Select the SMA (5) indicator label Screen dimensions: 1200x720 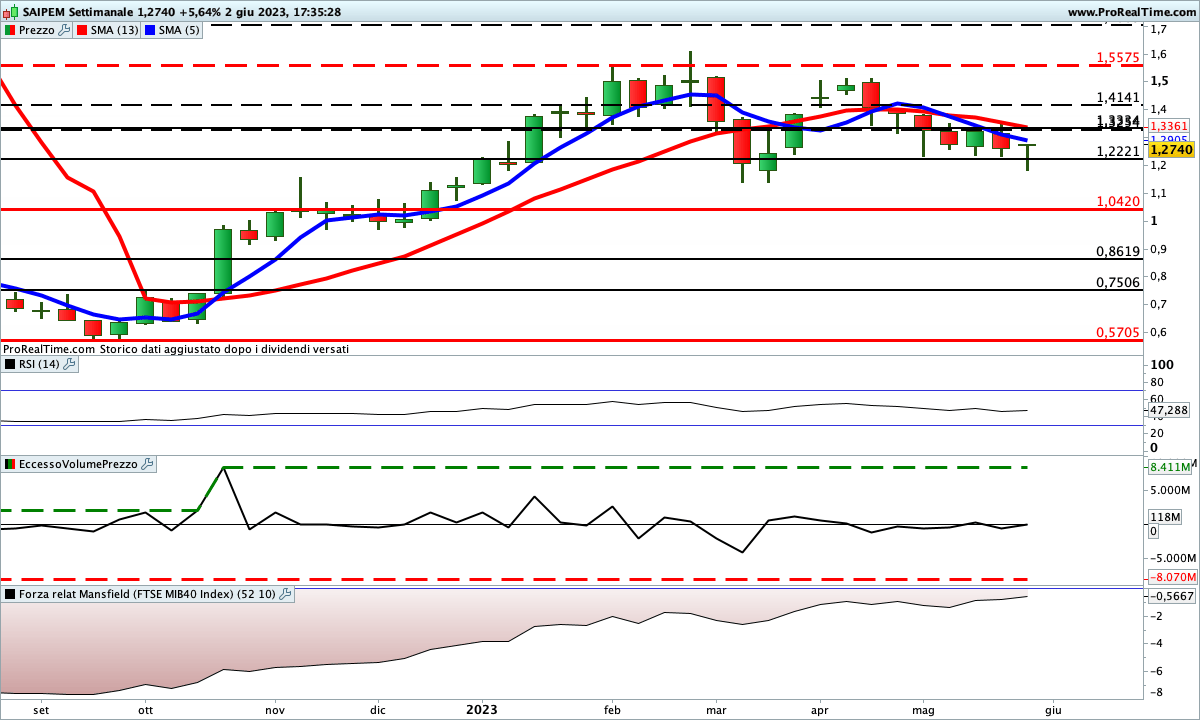(x=180, y=30)
